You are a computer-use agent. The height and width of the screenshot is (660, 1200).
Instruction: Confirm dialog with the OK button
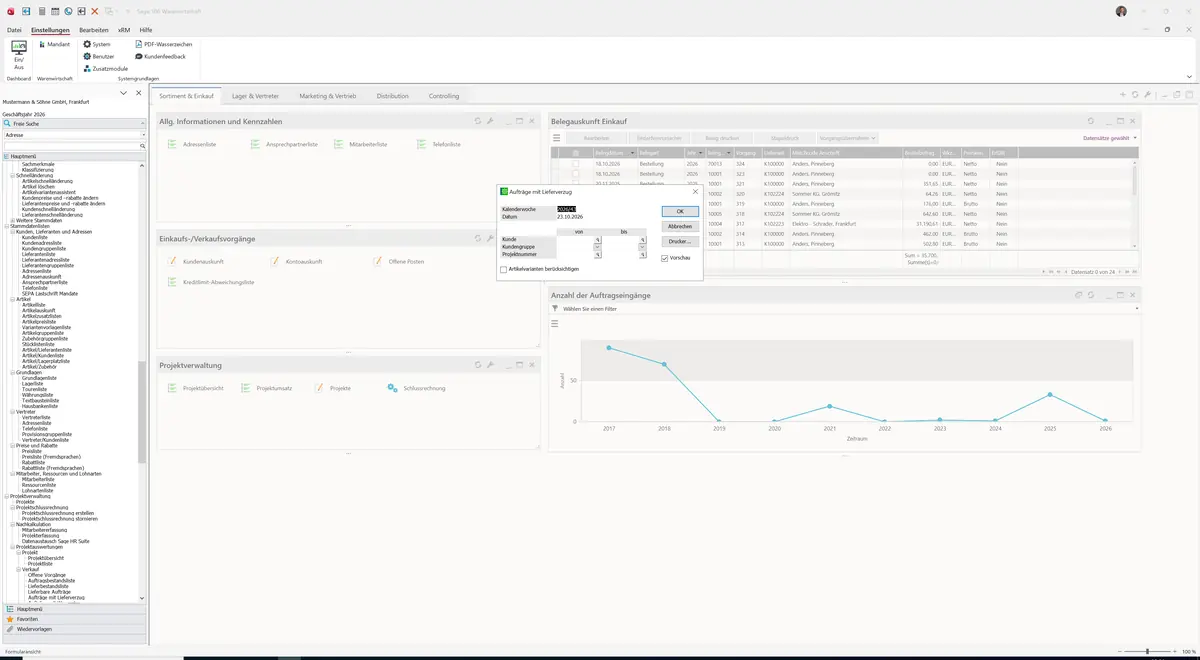coord(680,211)
